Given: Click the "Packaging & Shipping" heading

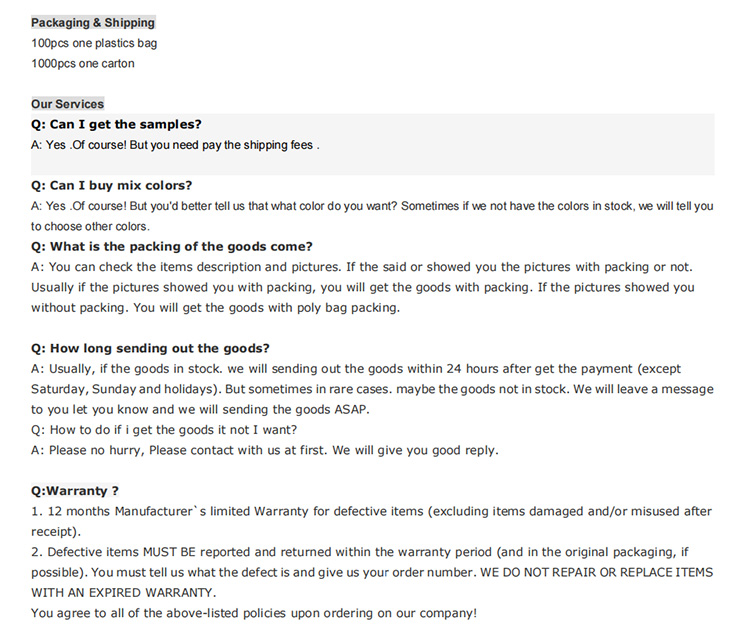Looking at the screenshot, I should coord(93,22).
